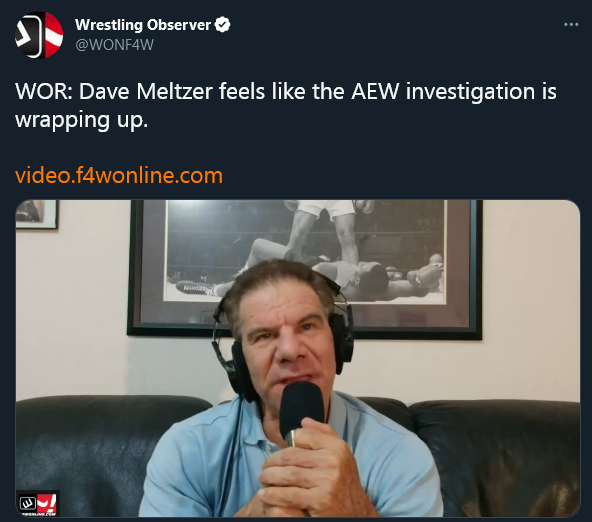Open the tweet's three-dot more options menu
Screen dimensions: 592x522
click(x=571, y=25)
